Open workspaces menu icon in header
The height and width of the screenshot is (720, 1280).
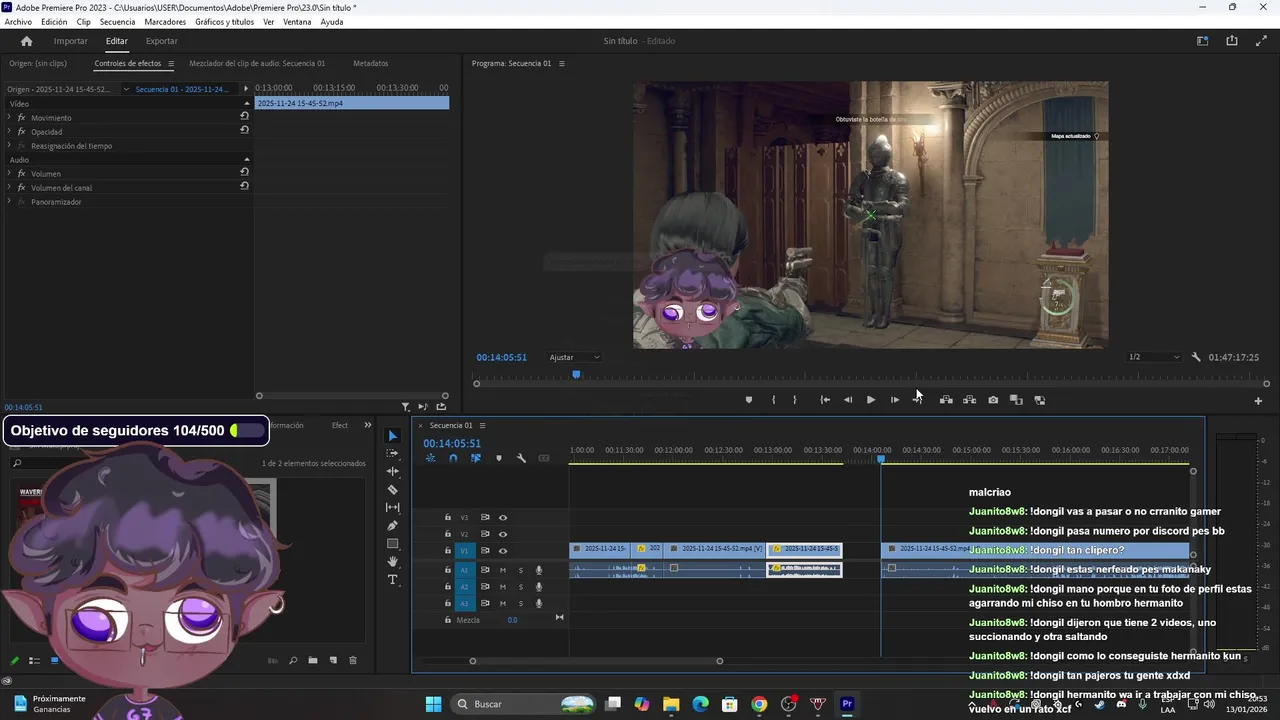tap(1203, 41)
